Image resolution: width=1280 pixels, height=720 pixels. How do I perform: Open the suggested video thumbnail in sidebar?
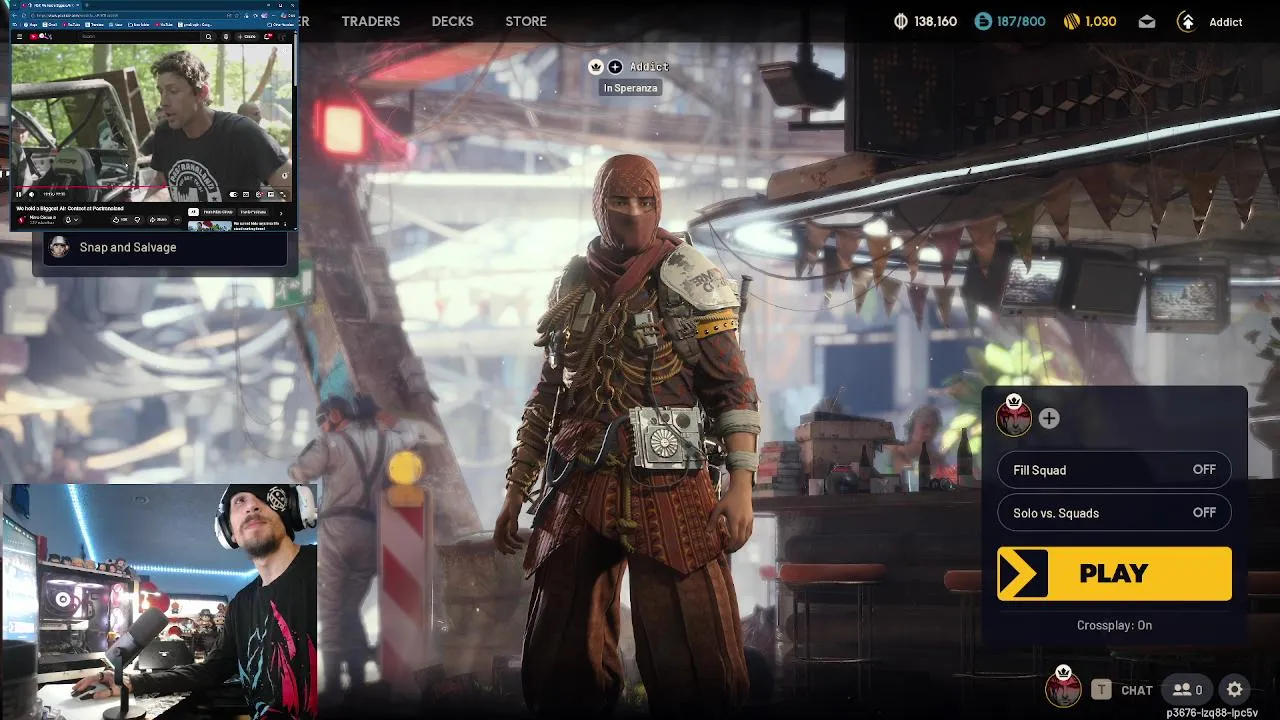point(209,225)
